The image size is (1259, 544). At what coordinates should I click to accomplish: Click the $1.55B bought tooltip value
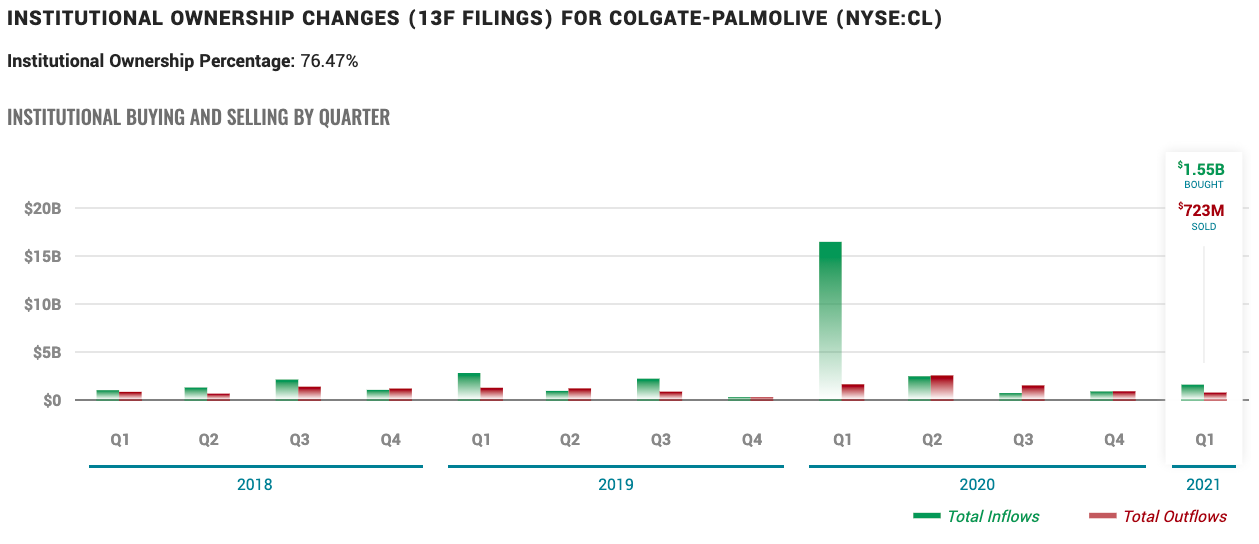click(x=1201, y=169)
